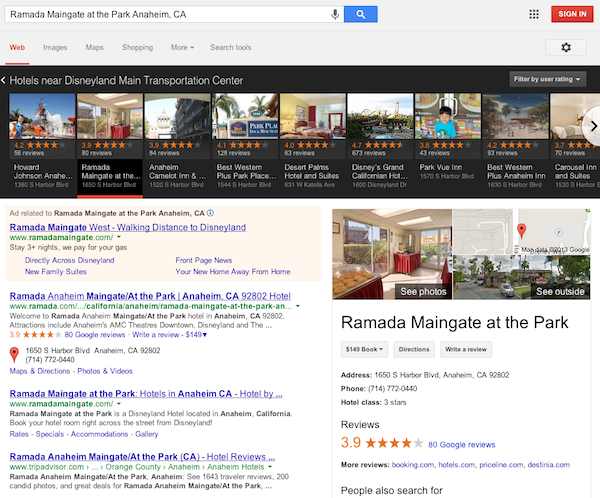Open dropdown arrow beside second ramadamaingate.com URL
This screenshot has width=600, height=498.
119,404
